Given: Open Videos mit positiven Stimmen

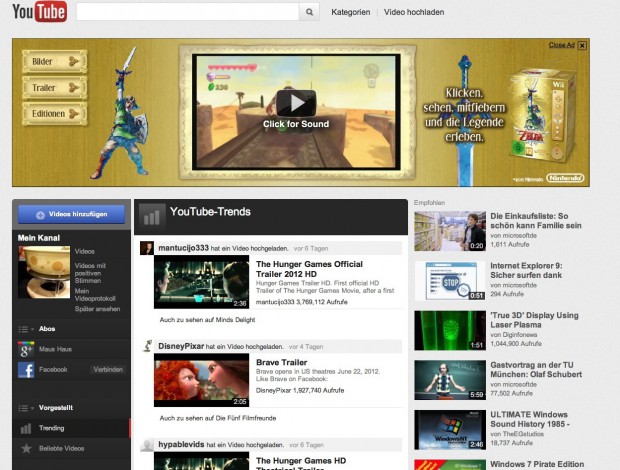Looking at the screenshot, I should (90, 273).
